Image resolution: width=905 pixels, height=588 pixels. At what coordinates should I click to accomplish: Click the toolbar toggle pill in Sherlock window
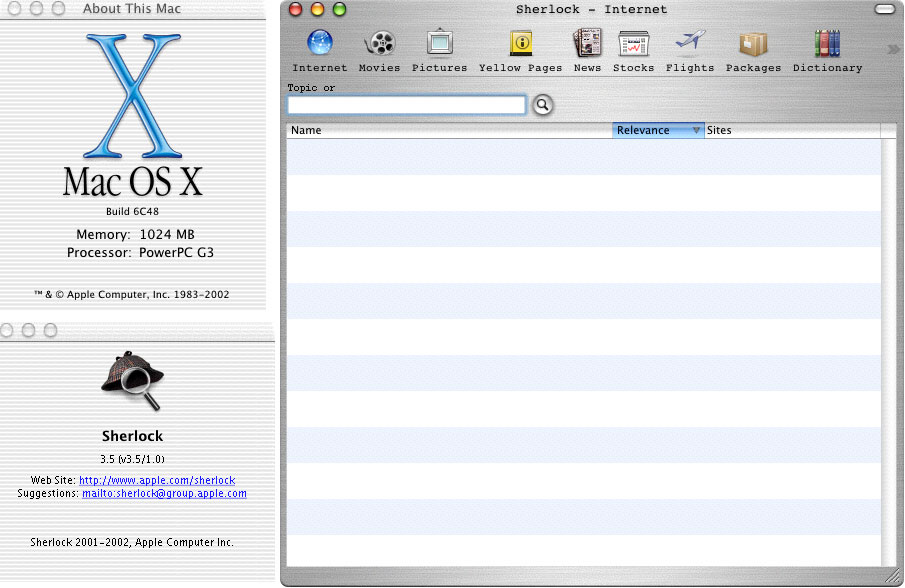click(x=884, y=9)
